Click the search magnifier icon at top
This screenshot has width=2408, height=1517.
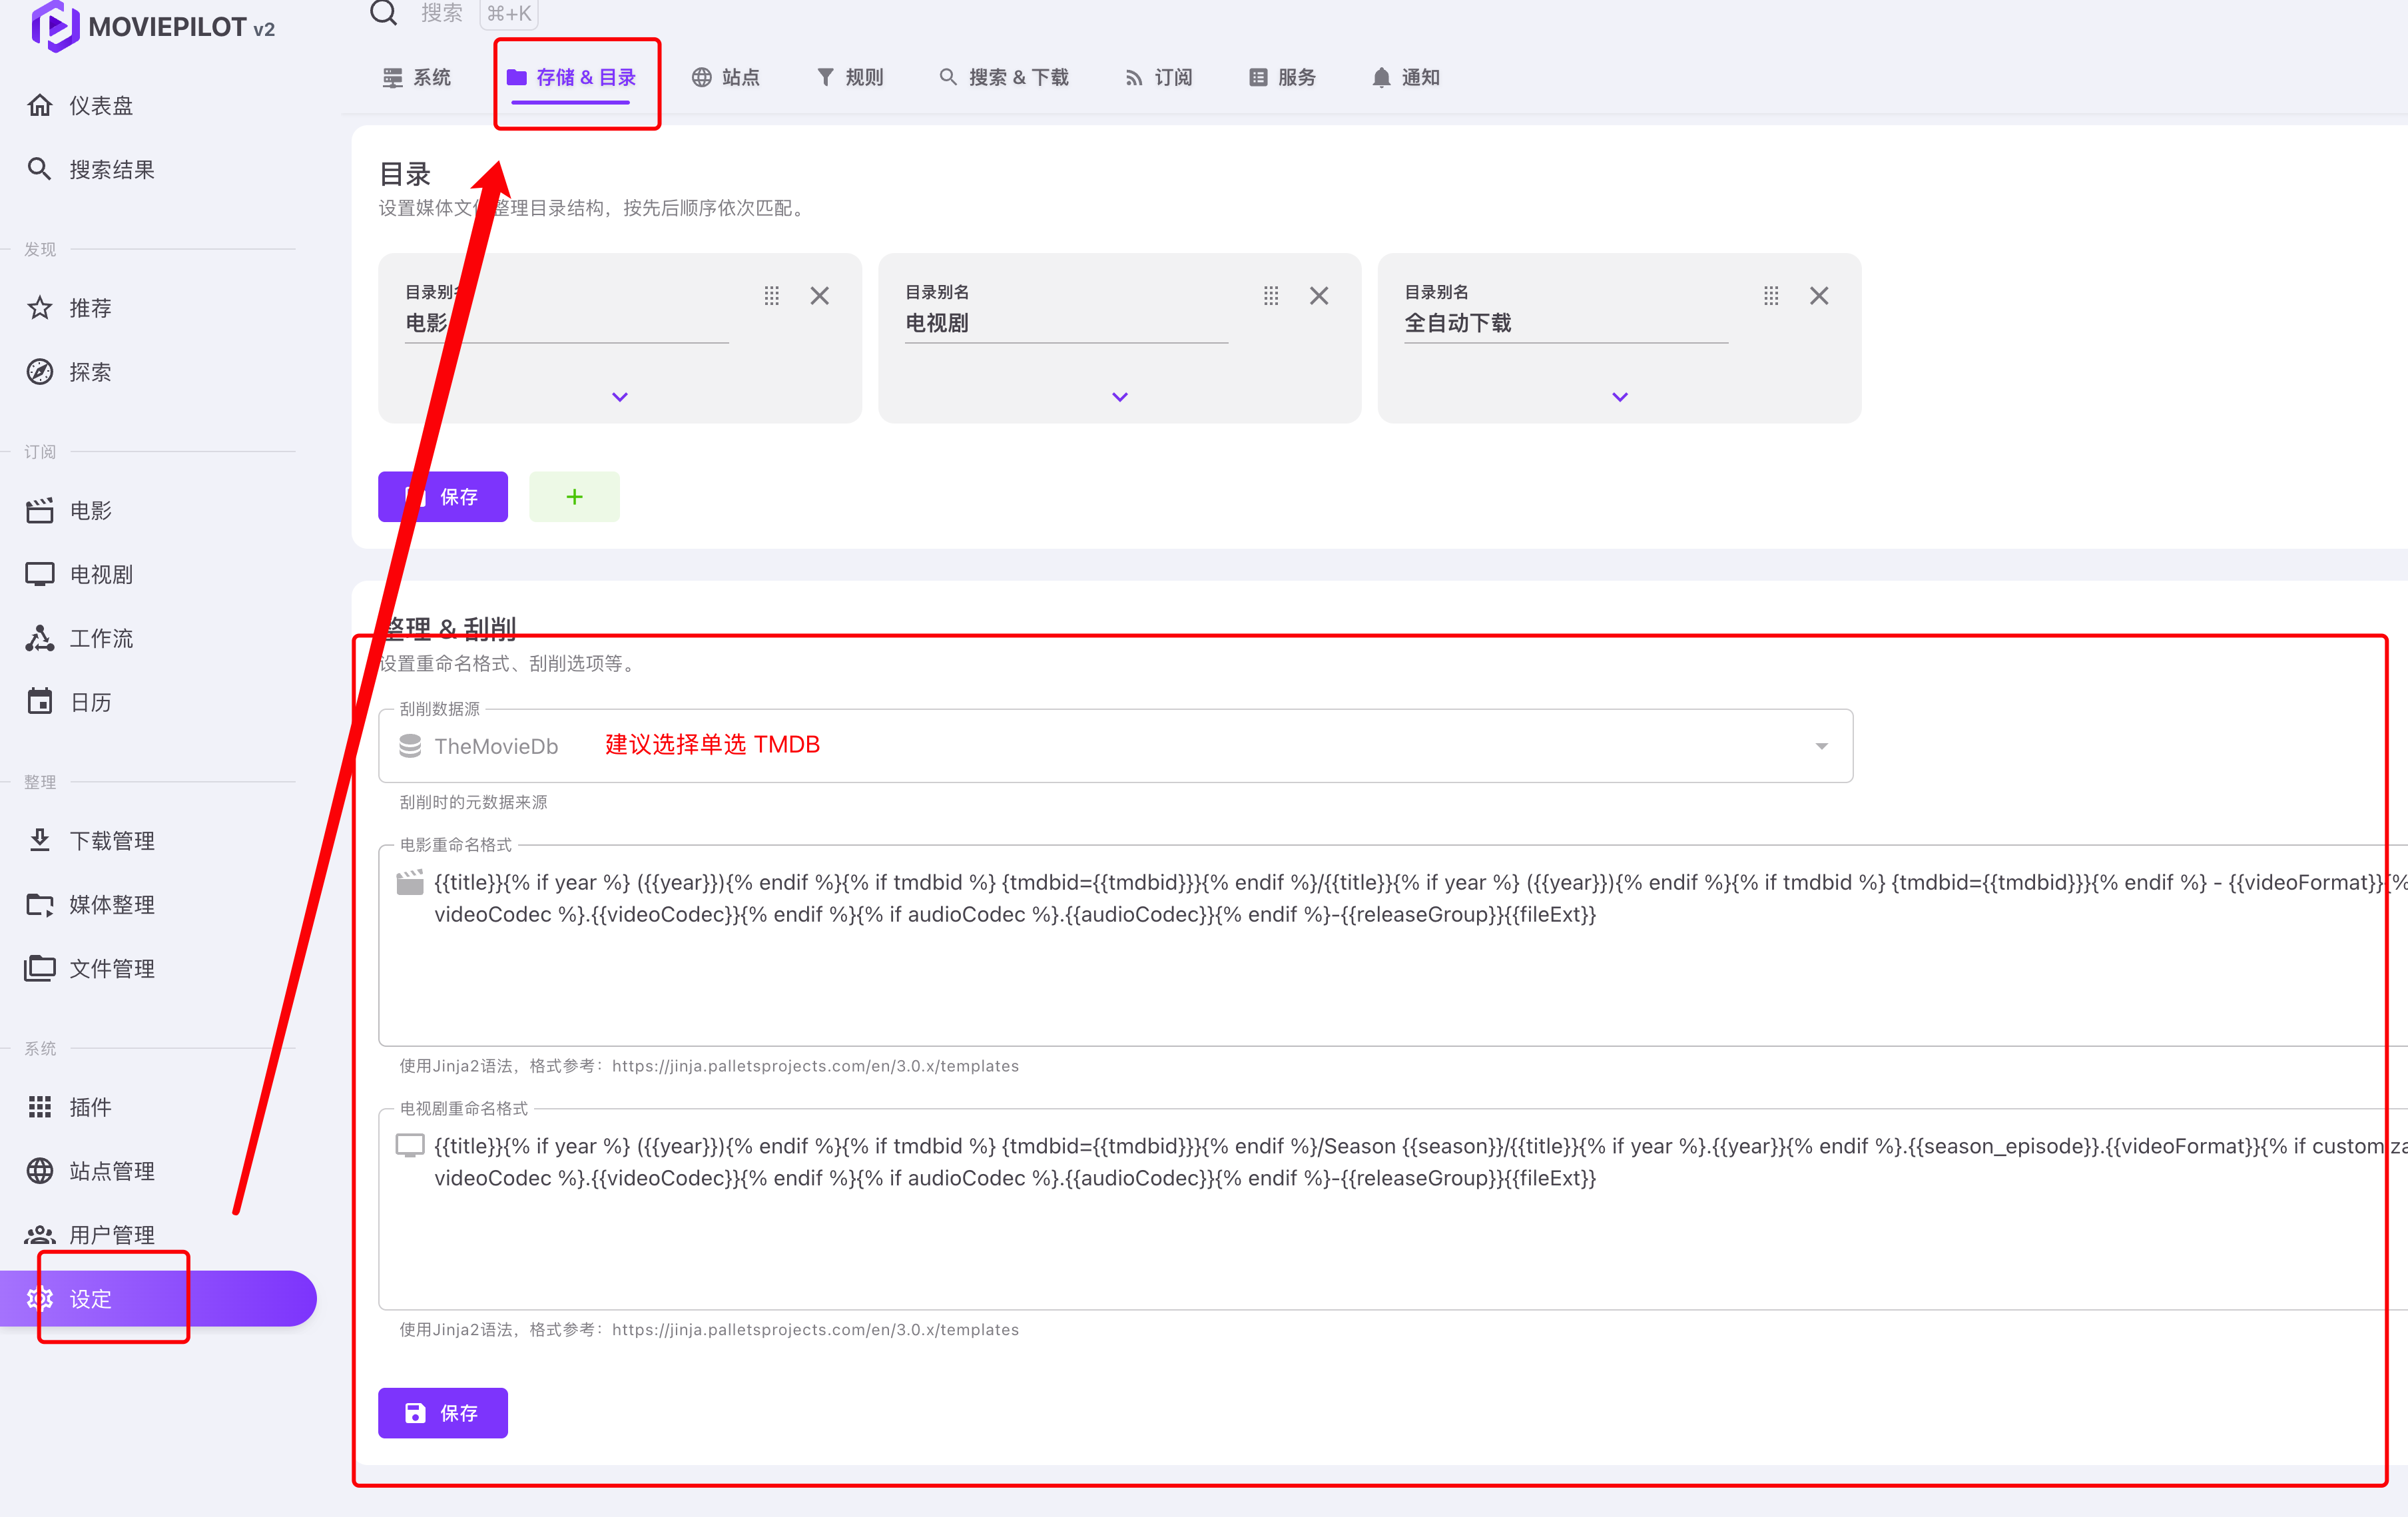click(x=384, y=13)
